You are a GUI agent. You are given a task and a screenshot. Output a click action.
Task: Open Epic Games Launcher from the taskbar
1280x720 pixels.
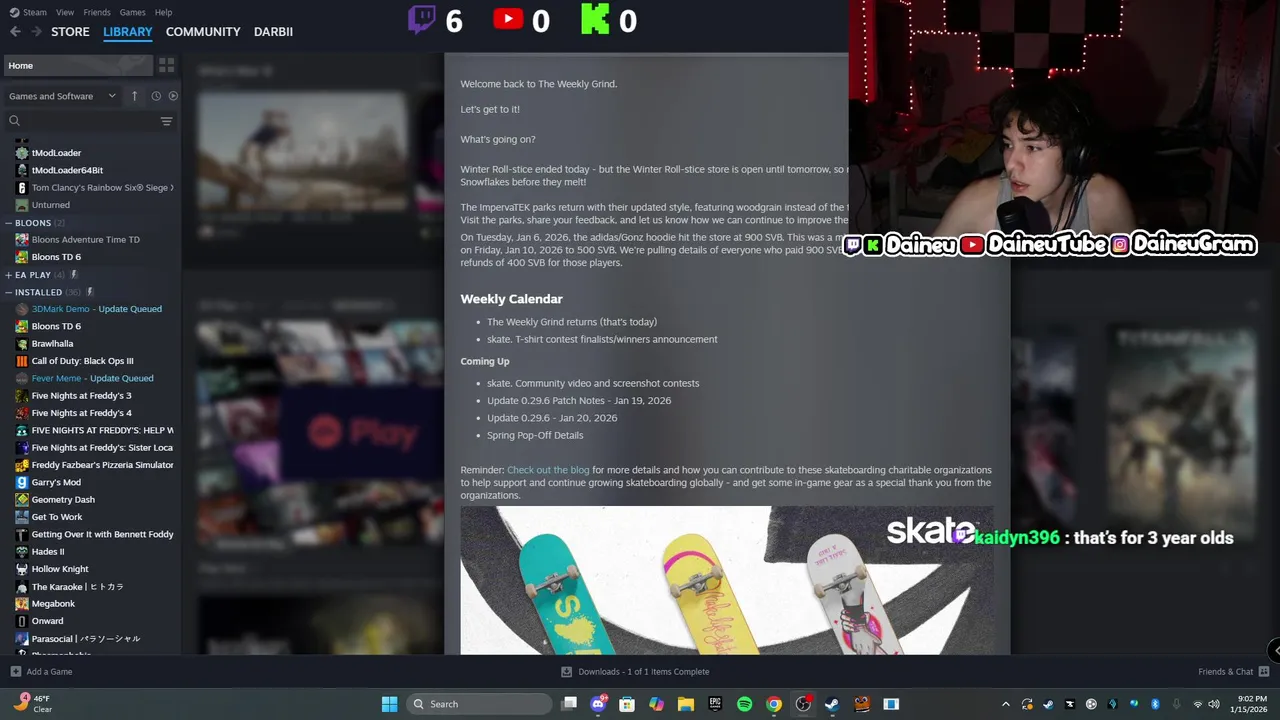point(715,704)
